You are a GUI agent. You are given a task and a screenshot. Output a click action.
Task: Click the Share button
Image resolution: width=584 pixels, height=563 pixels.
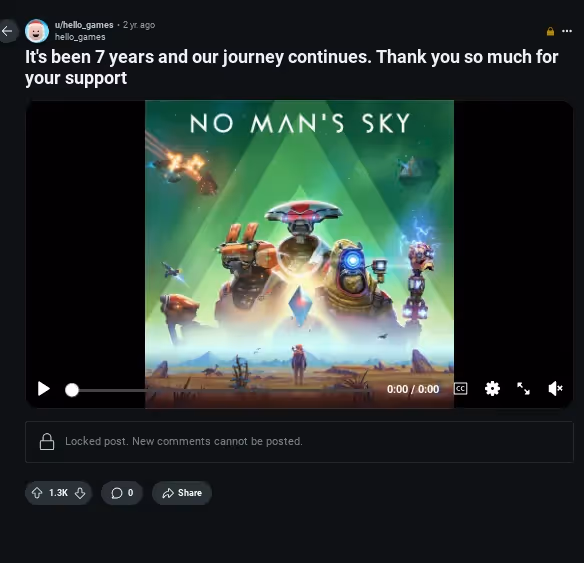pyautogui.click(x=182, y=493)
